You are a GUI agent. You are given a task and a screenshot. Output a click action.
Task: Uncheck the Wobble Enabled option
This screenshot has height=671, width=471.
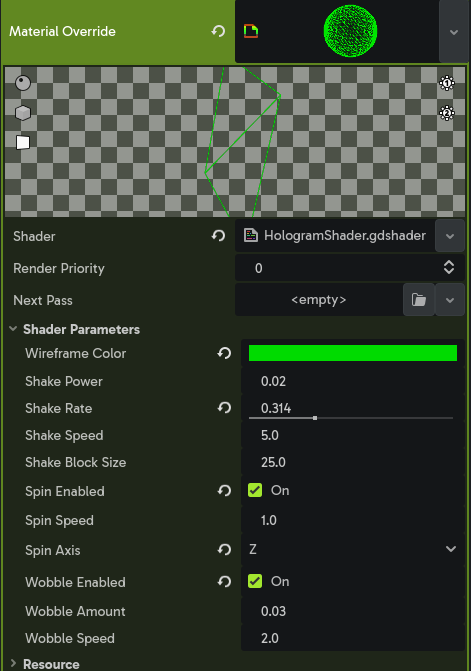click(x=255, y=581)
